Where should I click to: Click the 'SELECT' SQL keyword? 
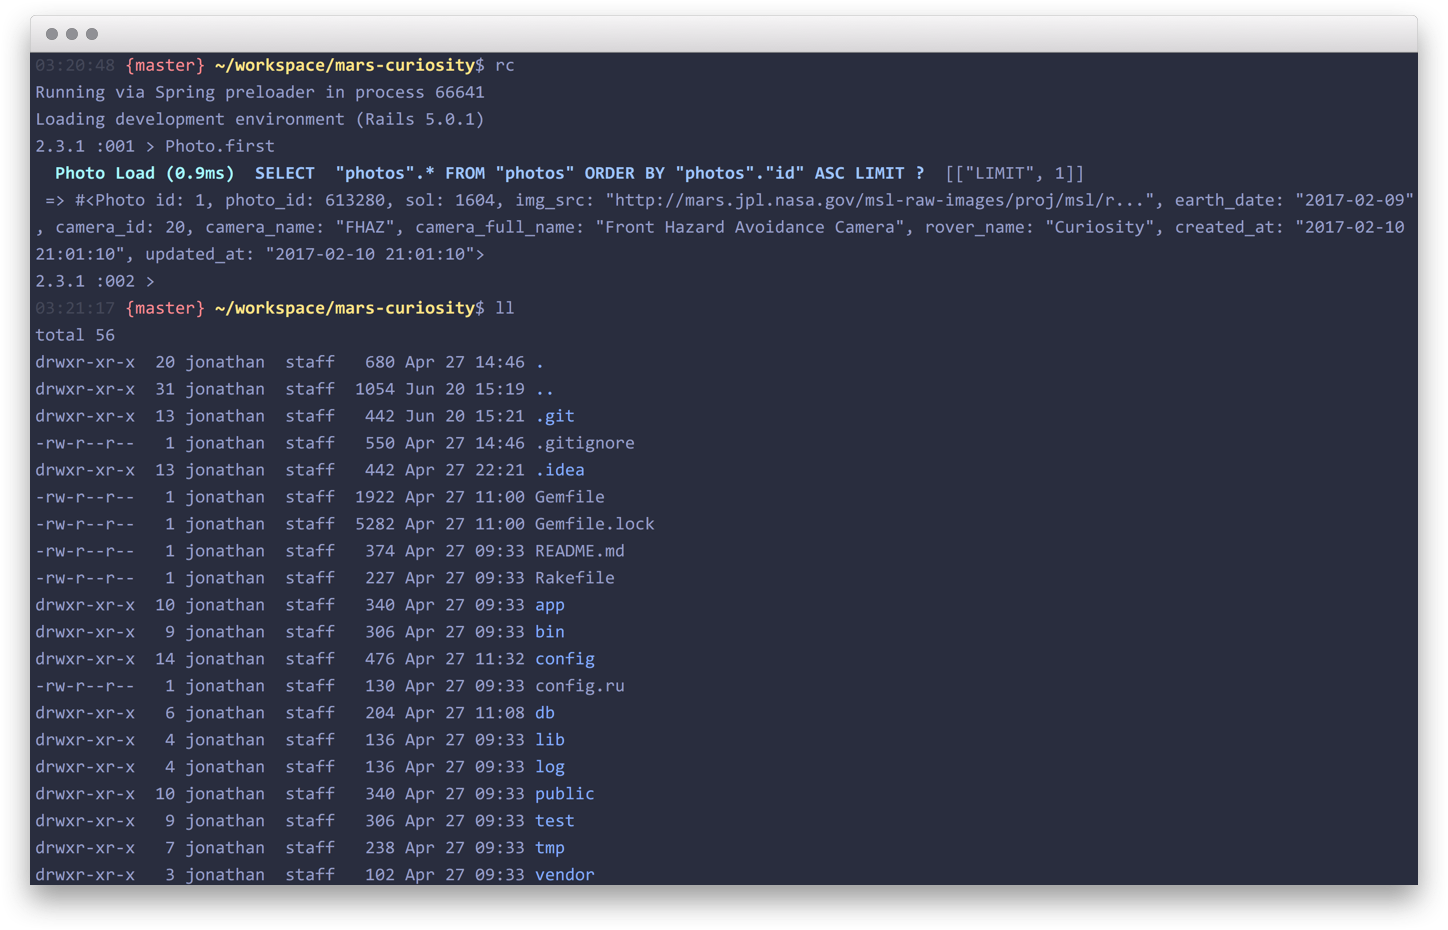click(285, 173)
